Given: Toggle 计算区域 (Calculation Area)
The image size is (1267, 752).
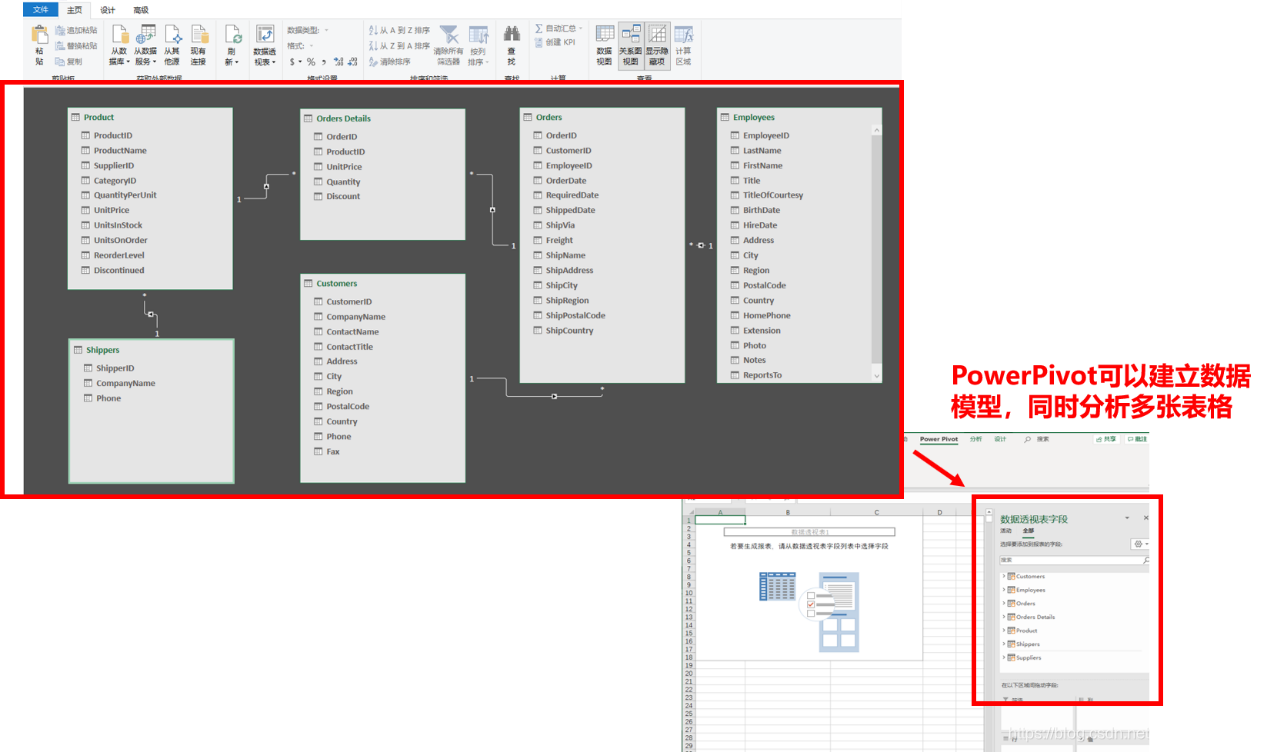Looking at the screenshot, I should [x=683, y=45].
